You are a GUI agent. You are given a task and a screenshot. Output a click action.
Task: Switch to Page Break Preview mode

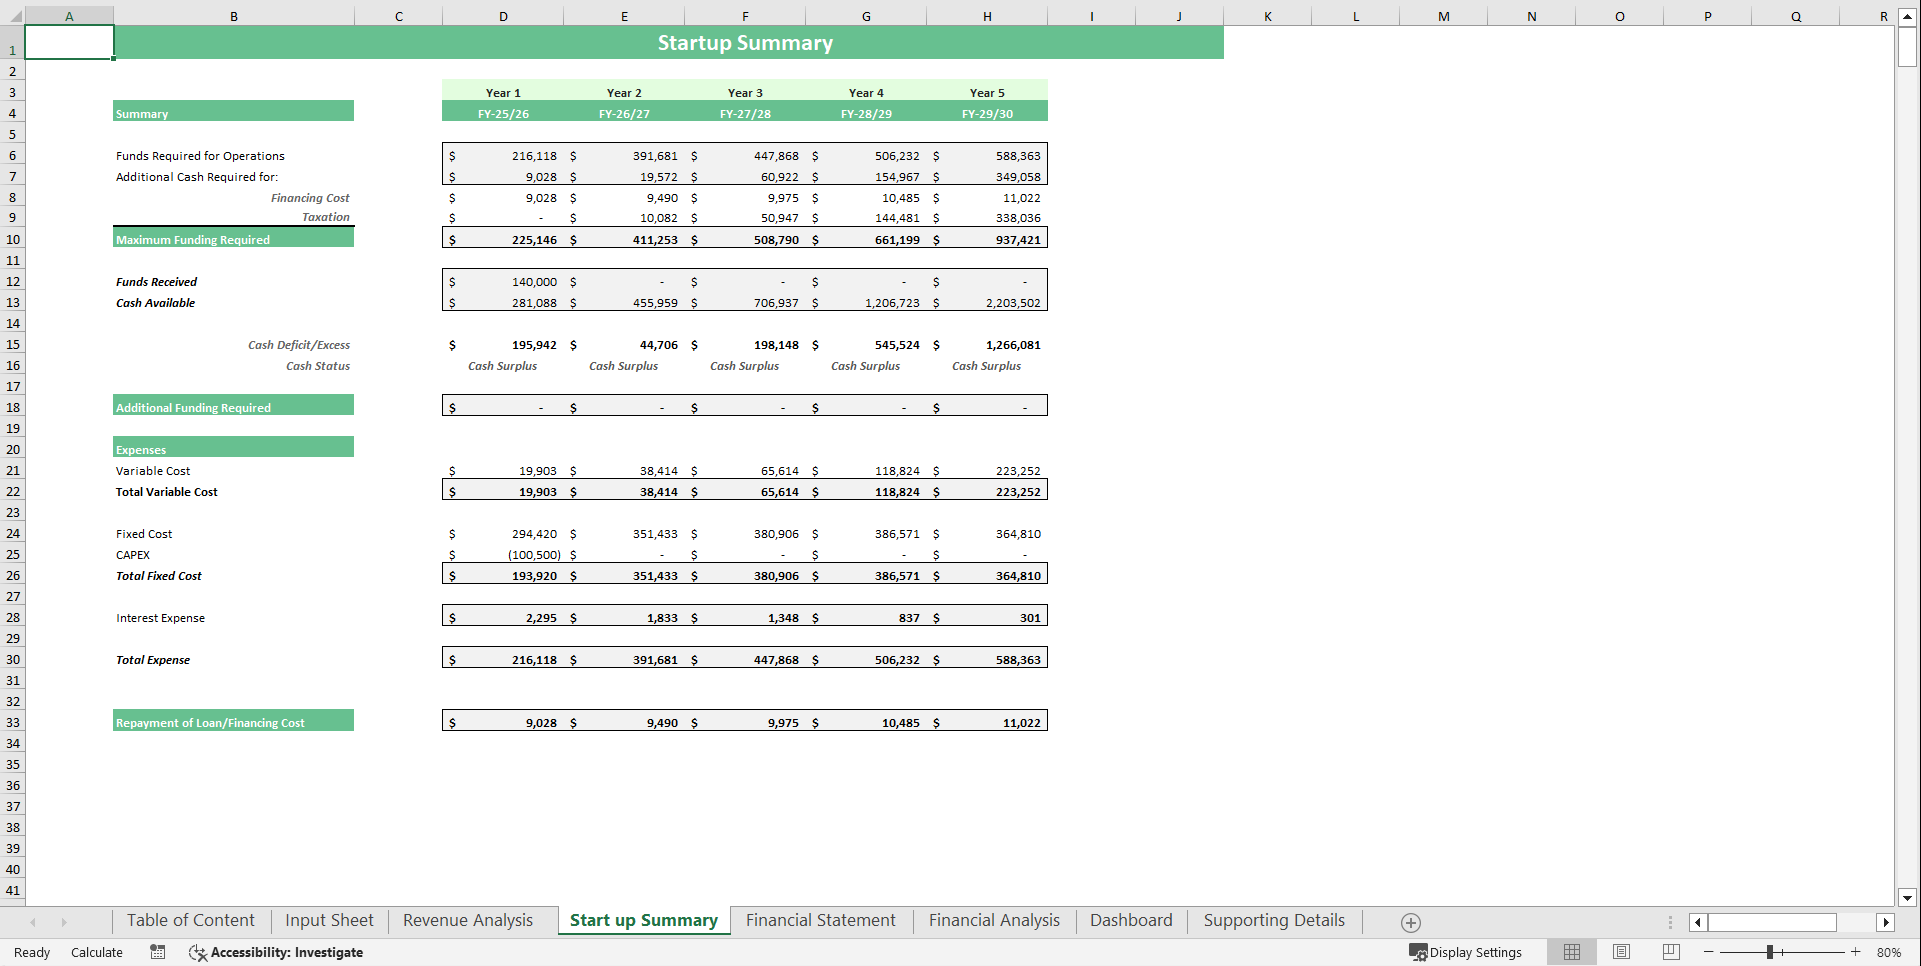click(x=1670, y=952)
